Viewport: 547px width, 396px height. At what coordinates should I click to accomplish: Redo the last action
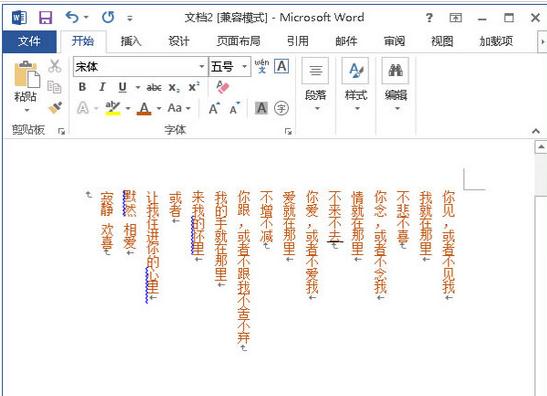point(108,17)
